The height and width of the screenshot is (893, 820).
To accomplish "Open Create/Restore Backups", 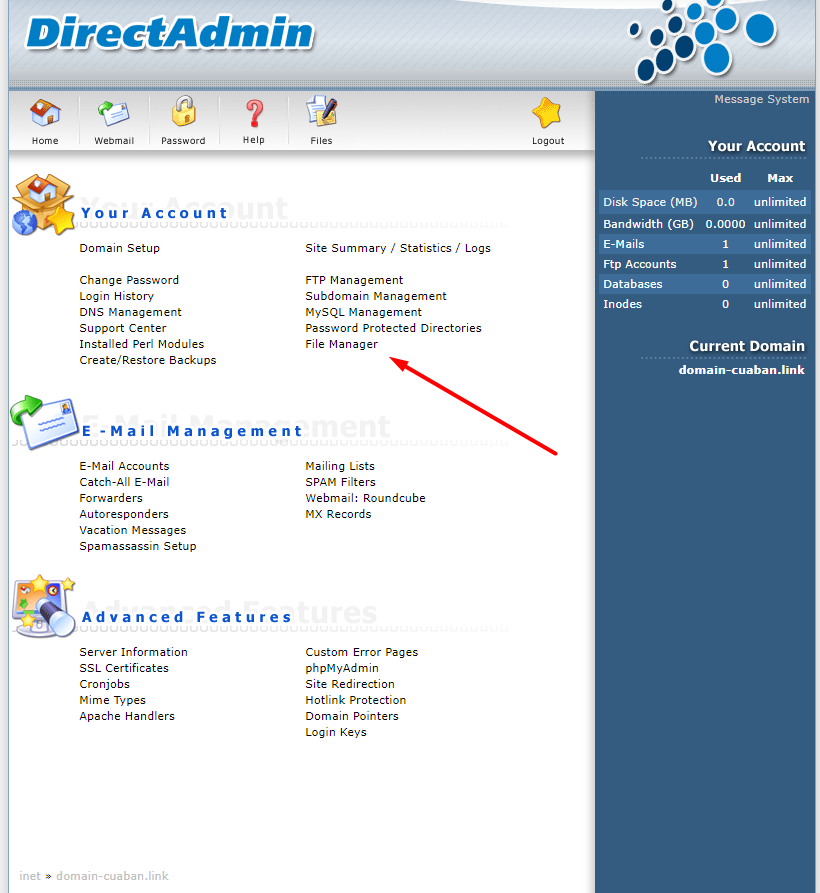I will pos(148,360).
